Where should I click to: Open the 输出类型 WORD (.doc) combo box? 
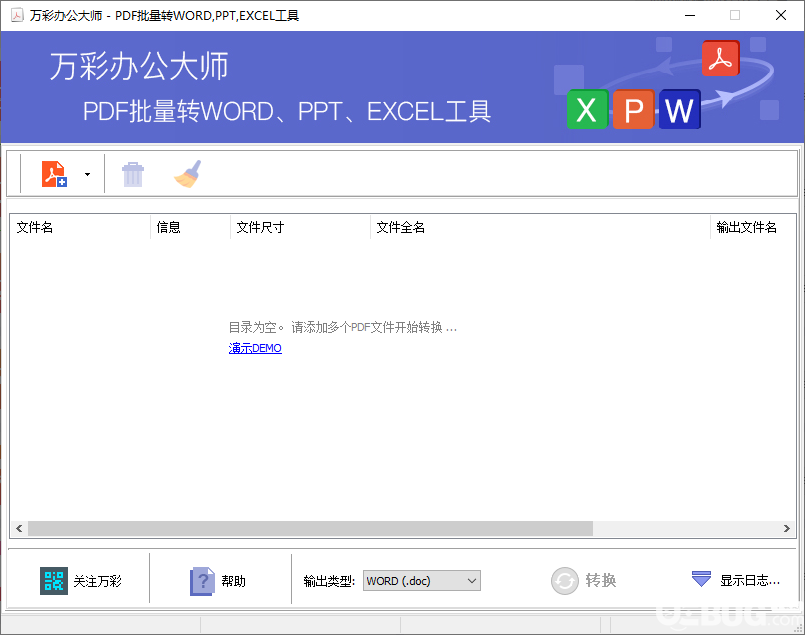coord(421,581)
